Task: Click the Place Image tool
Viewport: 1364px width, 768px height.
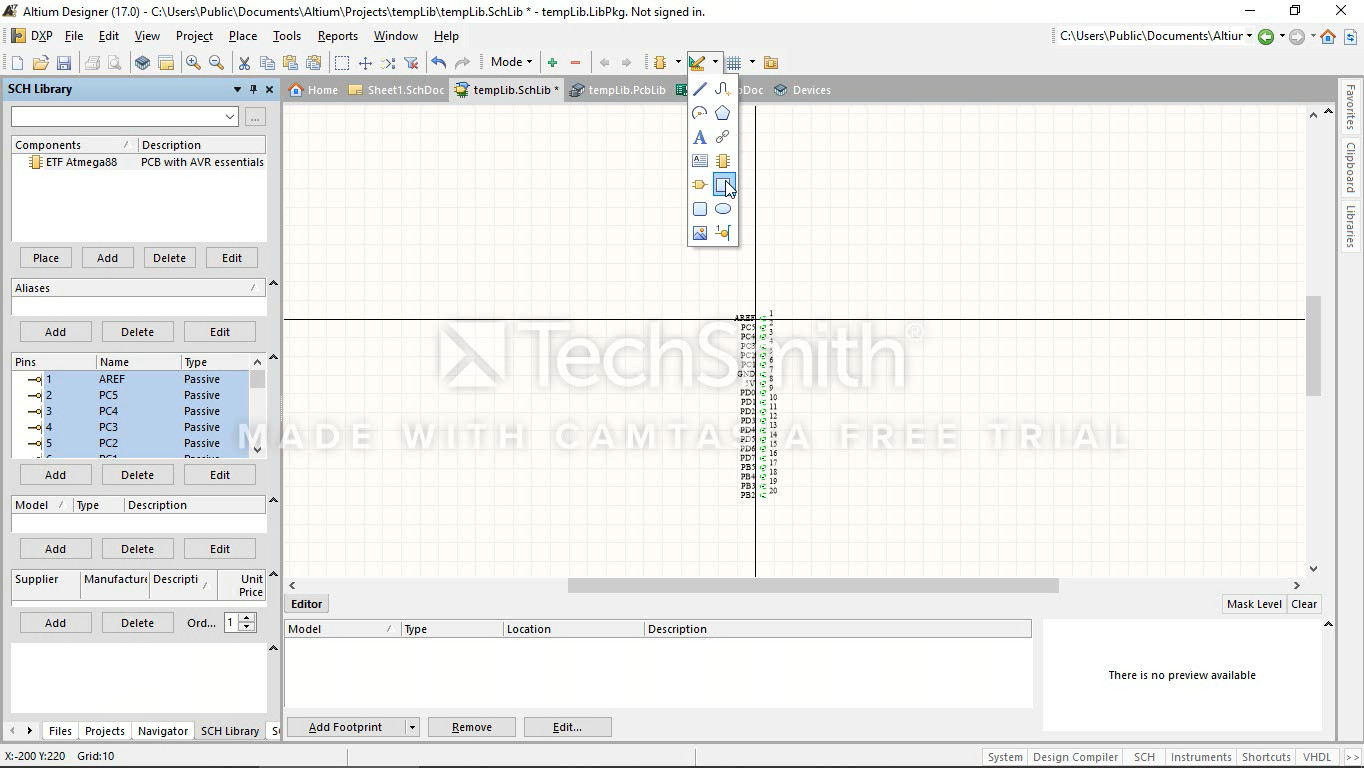Action: [x=700, y=233]
